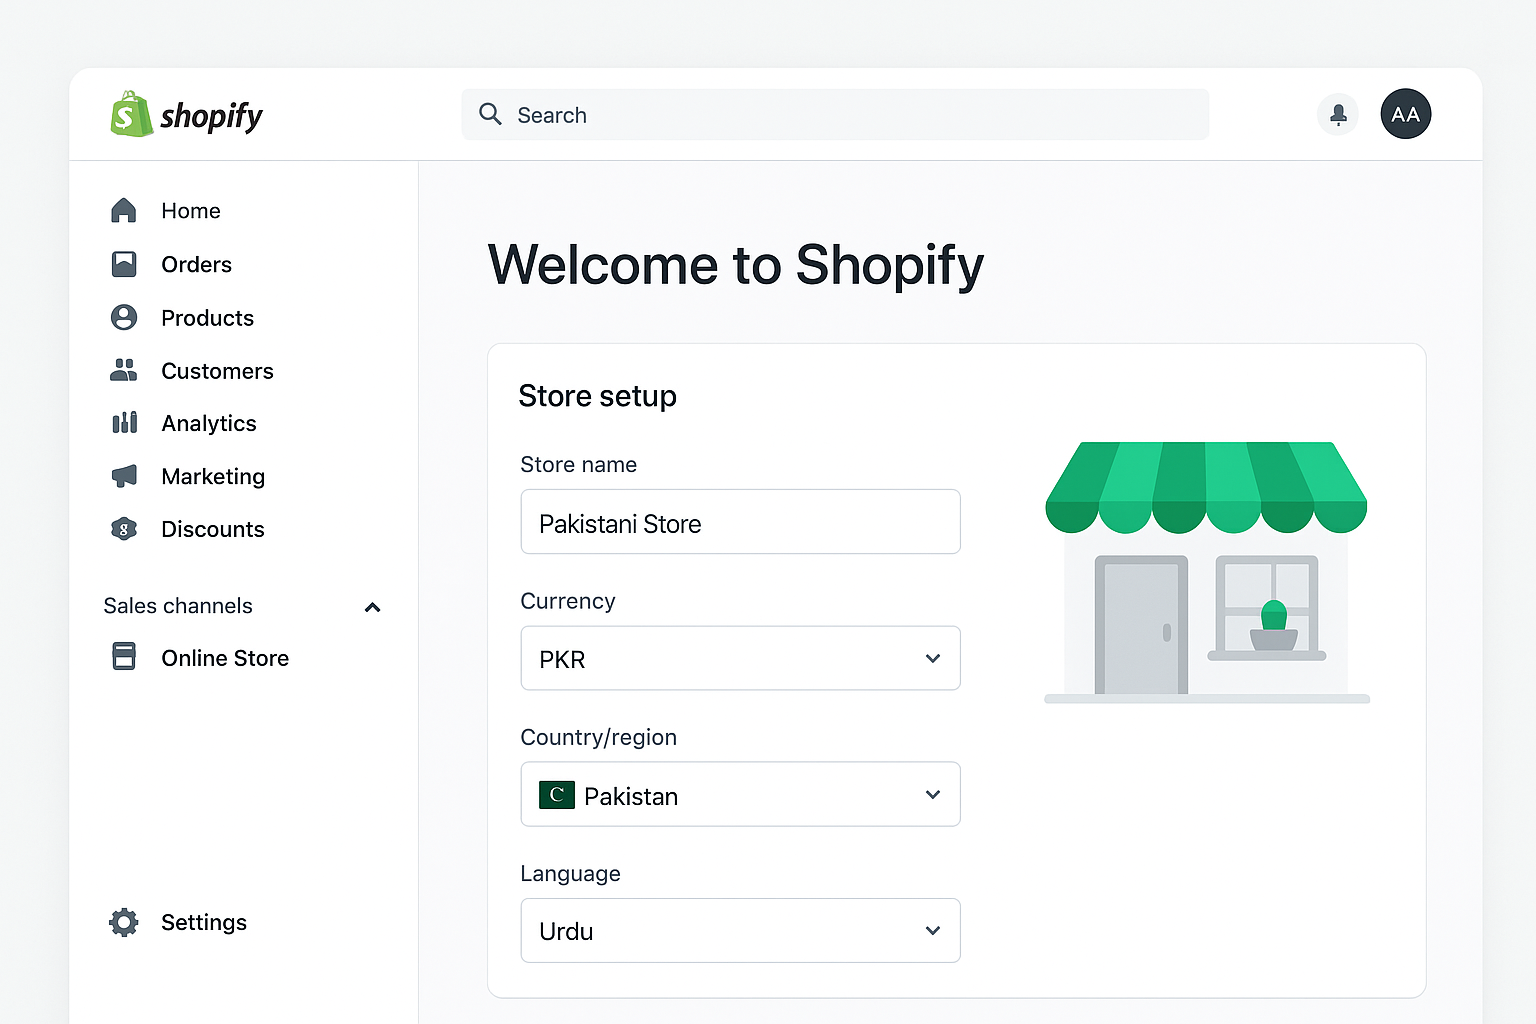Open notifications bell icon
The height and width of the screenshot is (1024, 1536).
pos(1338,114)
